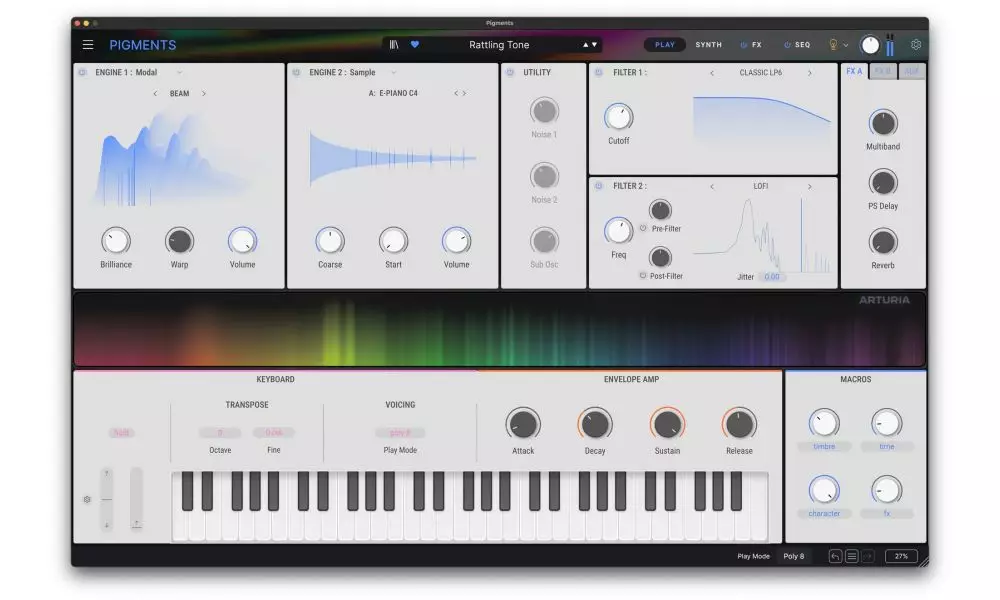Enable the Pre-Filter power switch
Image resolution: width=1000 pixels, height=600 pixels.
[x=643, y=228]
